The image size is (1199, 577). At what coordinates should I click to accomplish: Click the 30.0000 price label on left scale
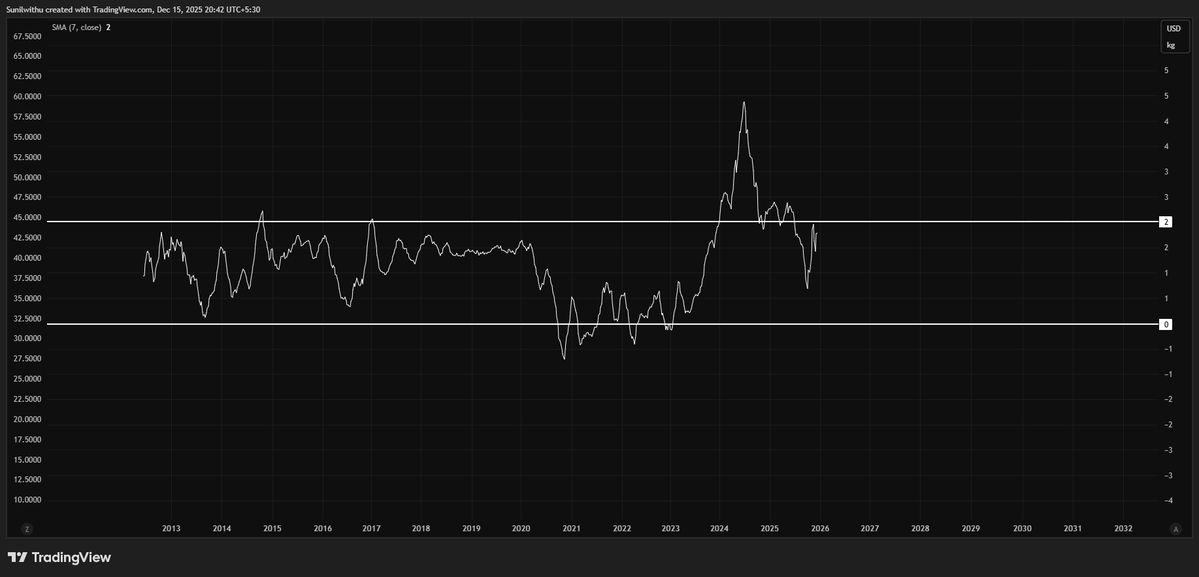click(28, 339)
